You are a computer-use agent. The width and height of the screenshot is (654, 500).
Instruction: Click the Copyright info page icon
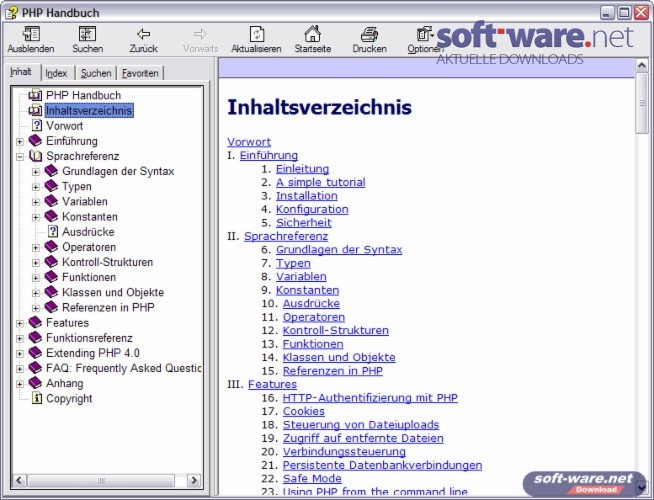(x=37, y=398)
